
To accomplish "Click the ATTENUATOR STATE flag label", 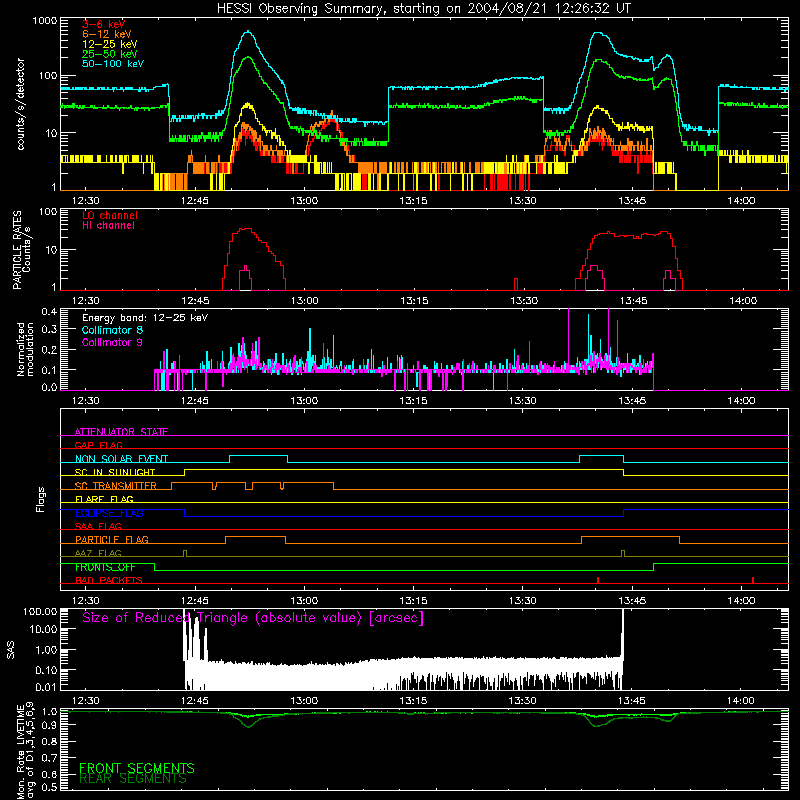I will pyautogui.click(x=121, y=432).
